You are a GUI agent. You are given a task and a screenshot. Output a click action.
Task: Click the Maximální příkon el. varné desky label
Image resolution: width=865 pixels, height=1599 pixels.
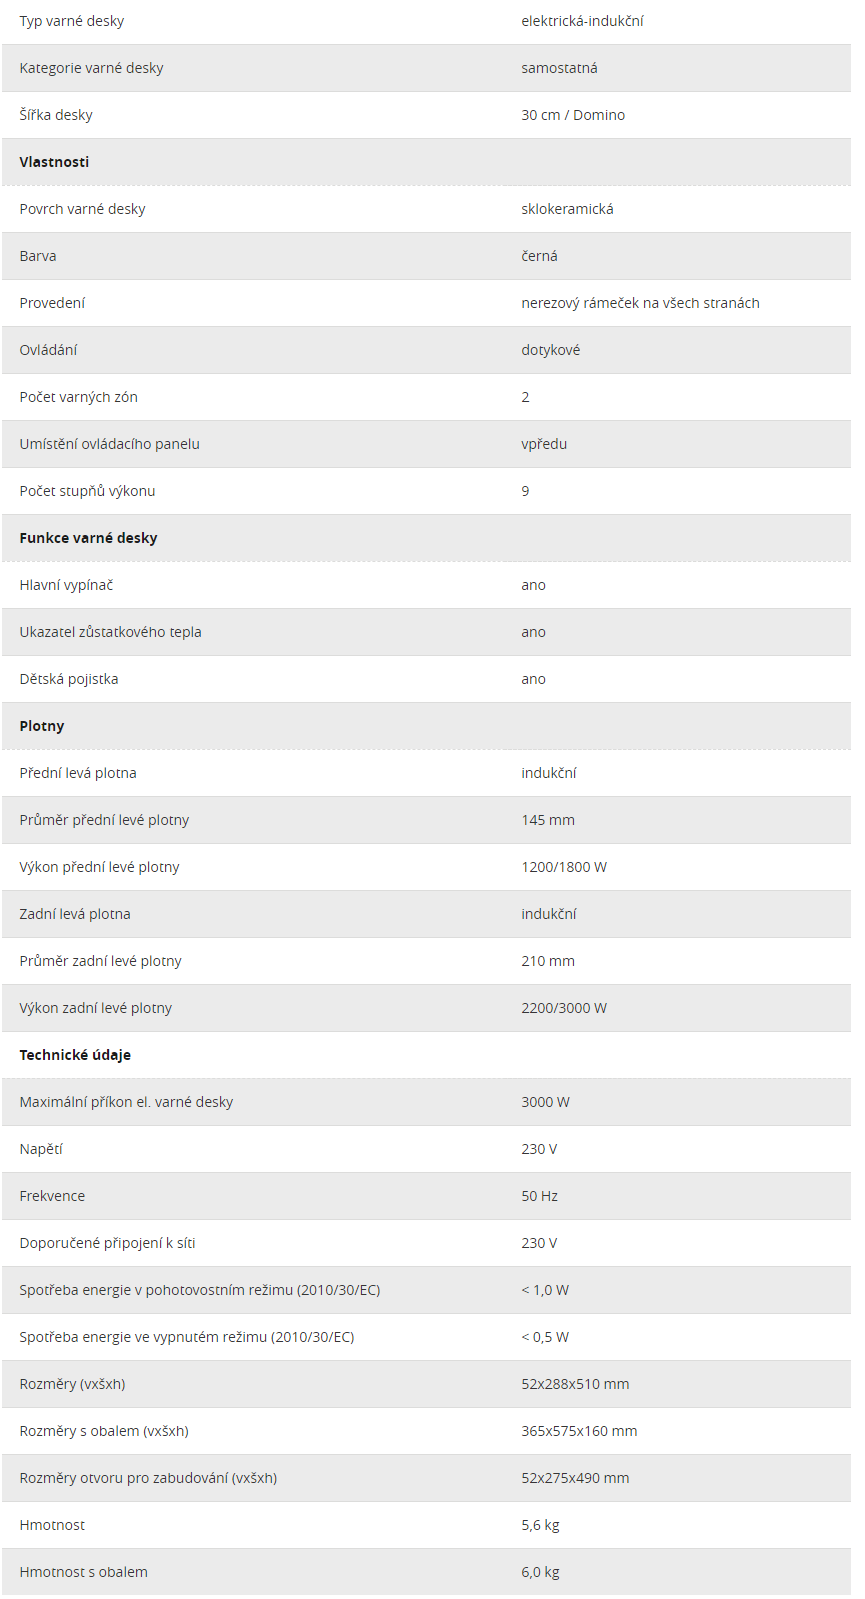point(126,1102)
